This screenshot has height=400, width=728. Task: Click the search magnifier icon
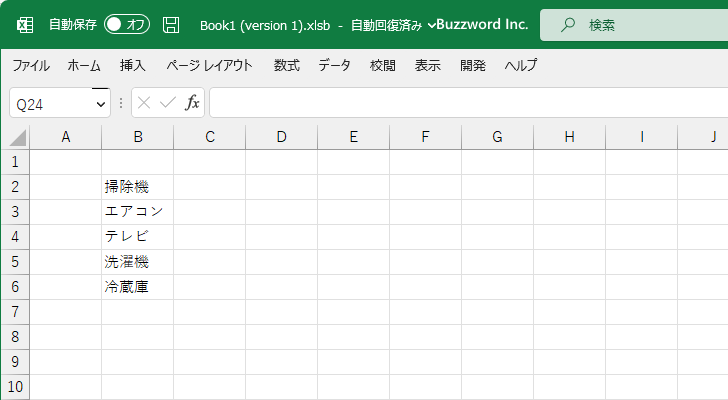tap(567, 25)
